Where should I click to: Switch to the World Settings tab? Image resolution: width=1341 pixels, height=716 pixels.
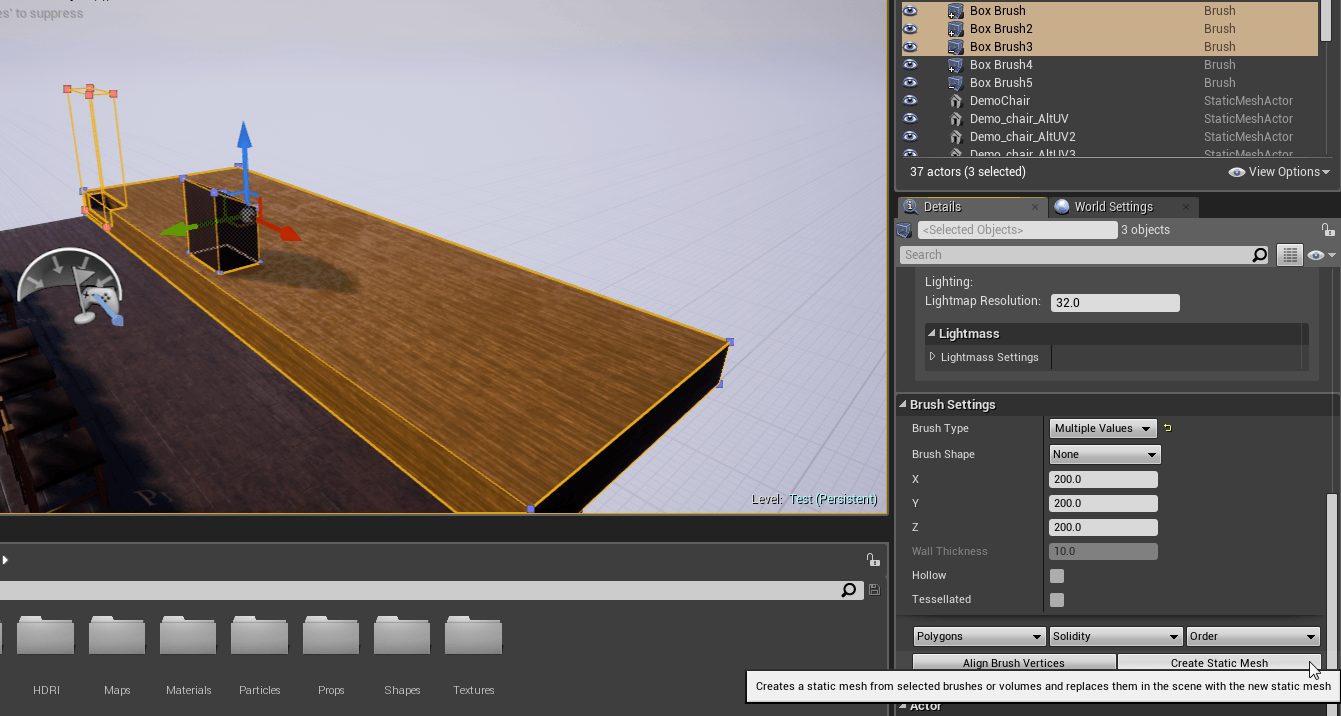(x=1113, y=207)
